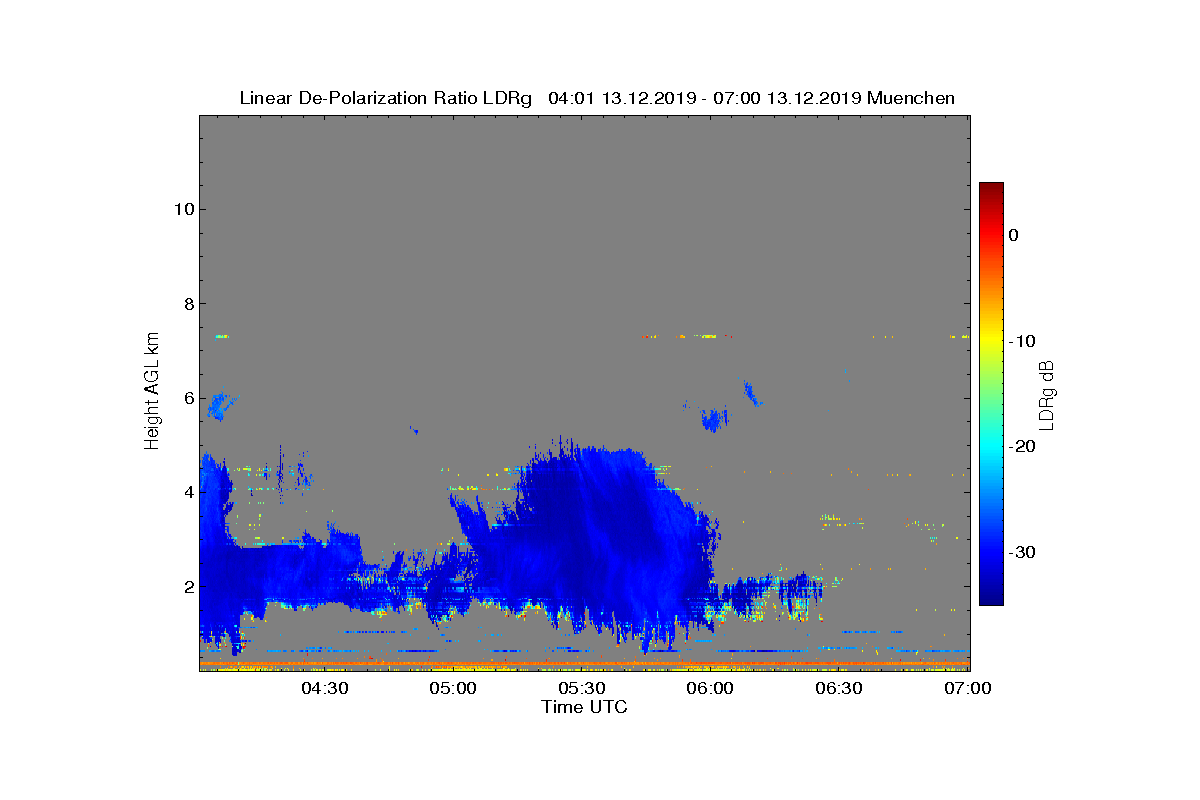Image resolution: width=1200 pixels, height=800 pixels.
Task: Click the plot title 'Linear De-Polarization Ratio LDRg'
Action: pyautogui.click(x=386, y=98)
